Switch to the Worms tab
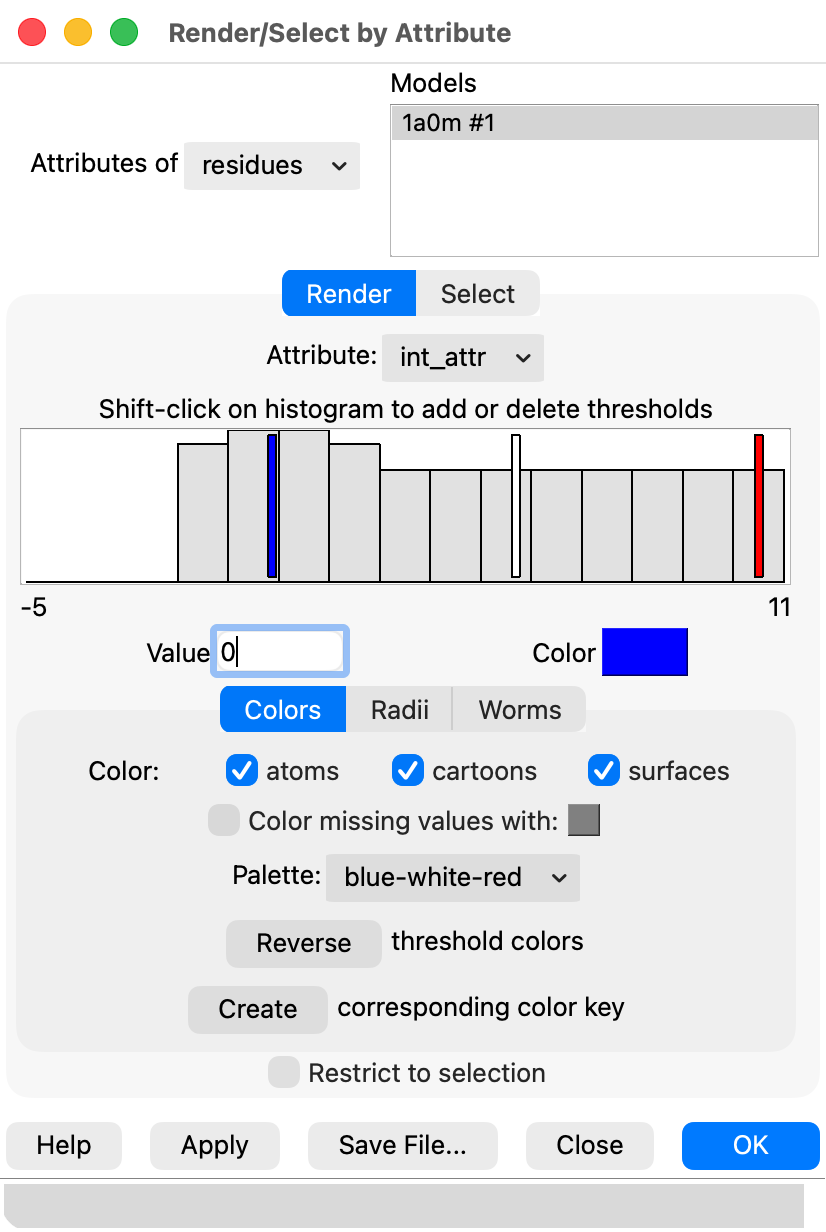The image size is (826, 1232). point(519,710)
